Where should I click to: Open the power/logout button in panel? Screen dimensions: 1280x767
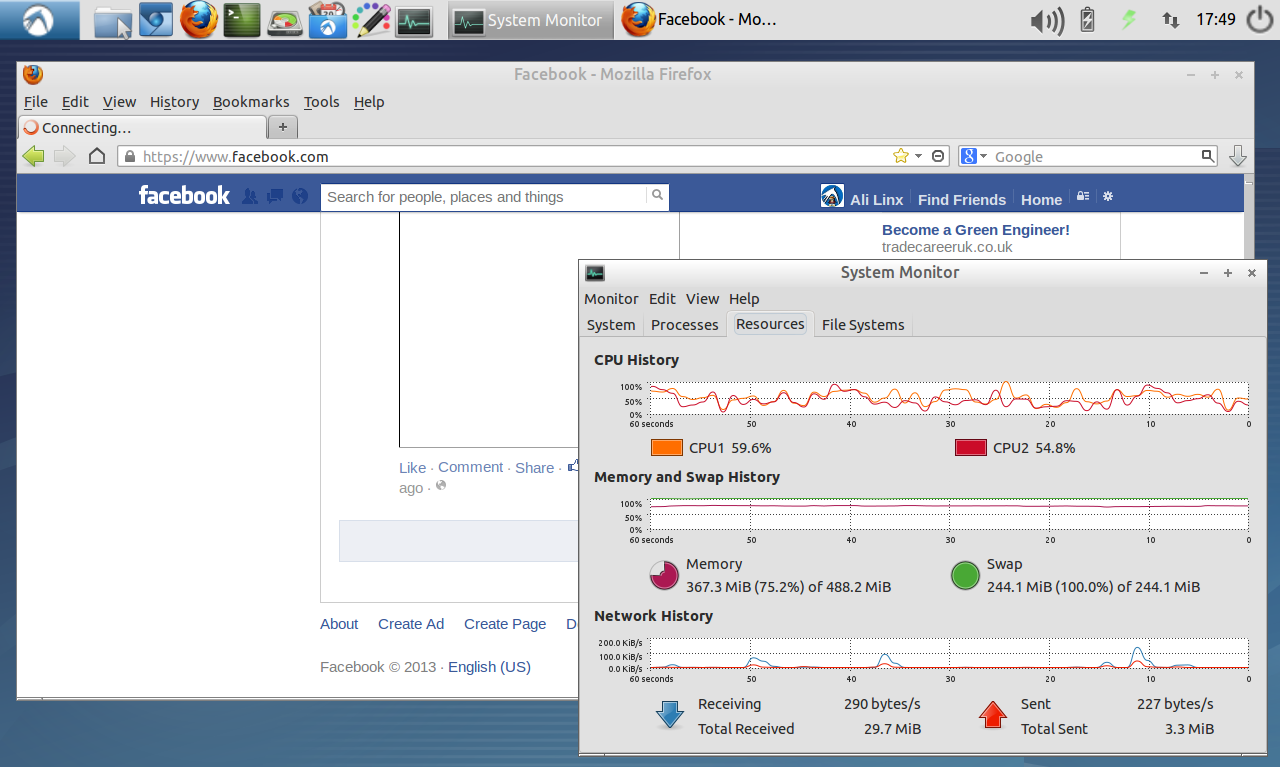click(1259, 20)
